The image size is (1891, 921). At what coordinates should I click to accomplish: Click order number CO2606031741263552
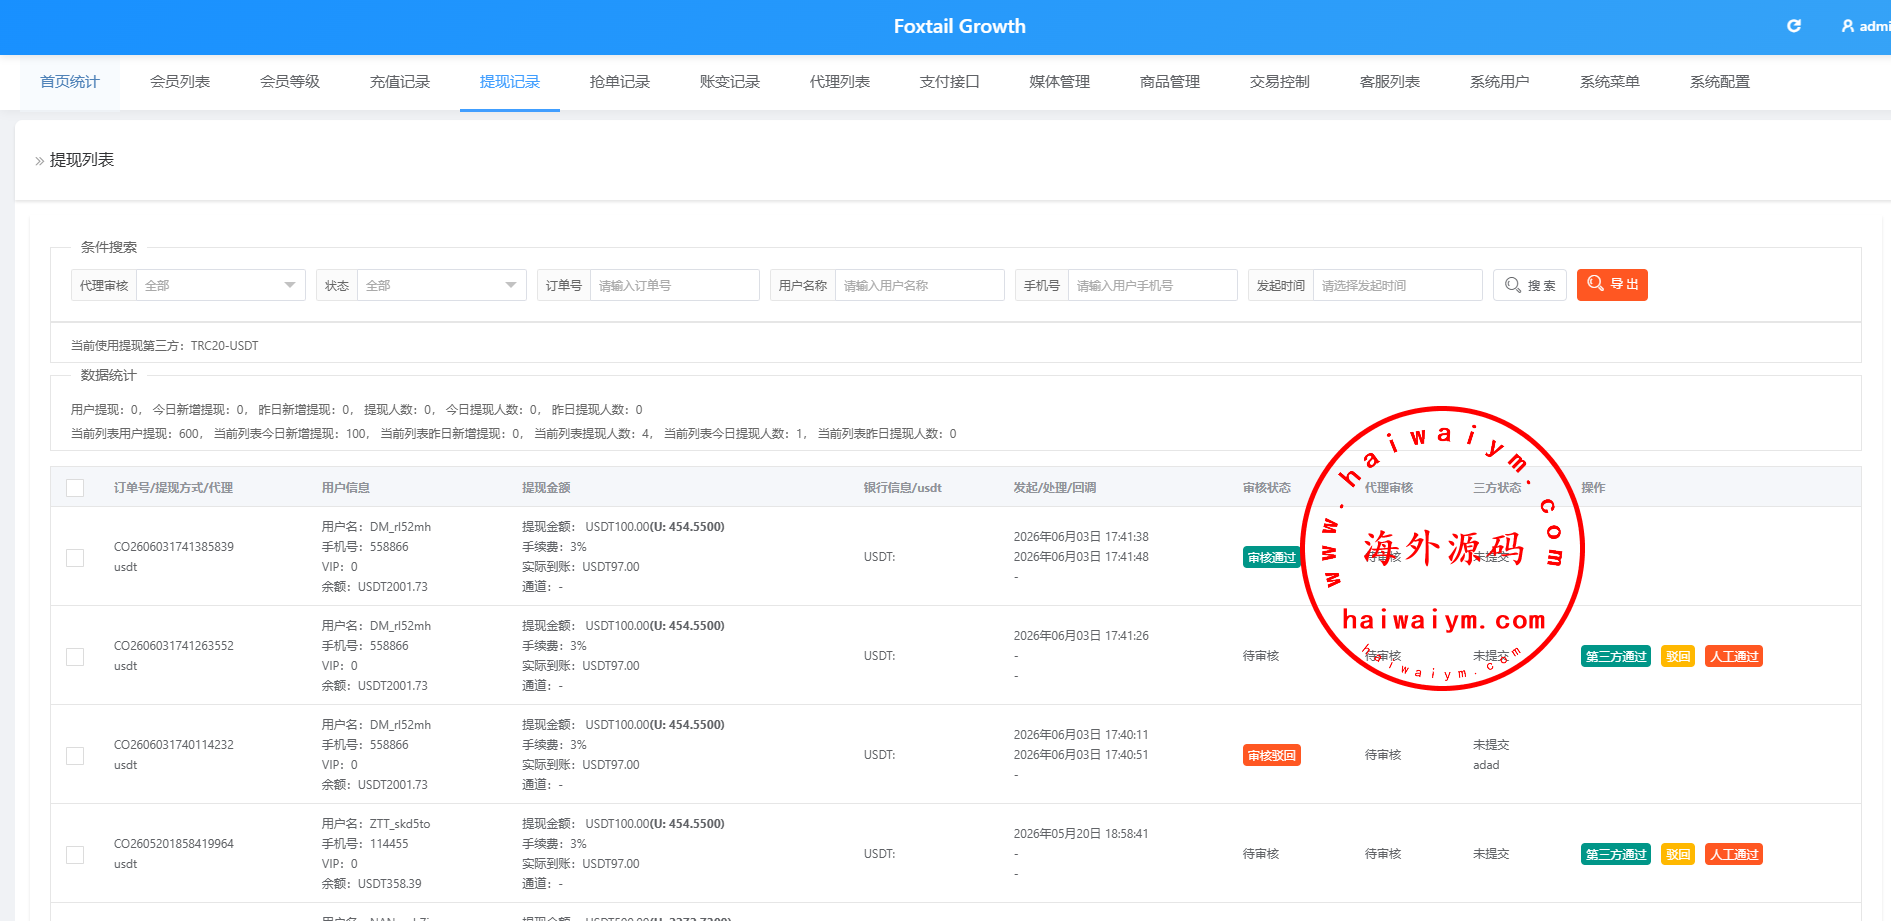pyautogui.click(x=174, y=646)
